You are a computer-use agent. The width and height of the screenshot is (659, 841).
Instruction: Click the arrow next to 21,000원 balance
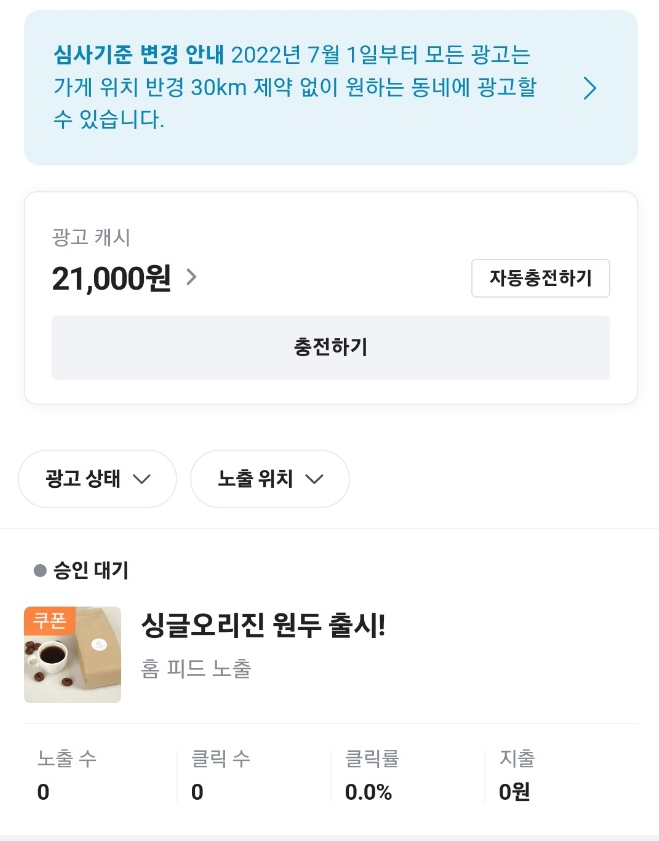pyautogui.click(x=190, y=278)
